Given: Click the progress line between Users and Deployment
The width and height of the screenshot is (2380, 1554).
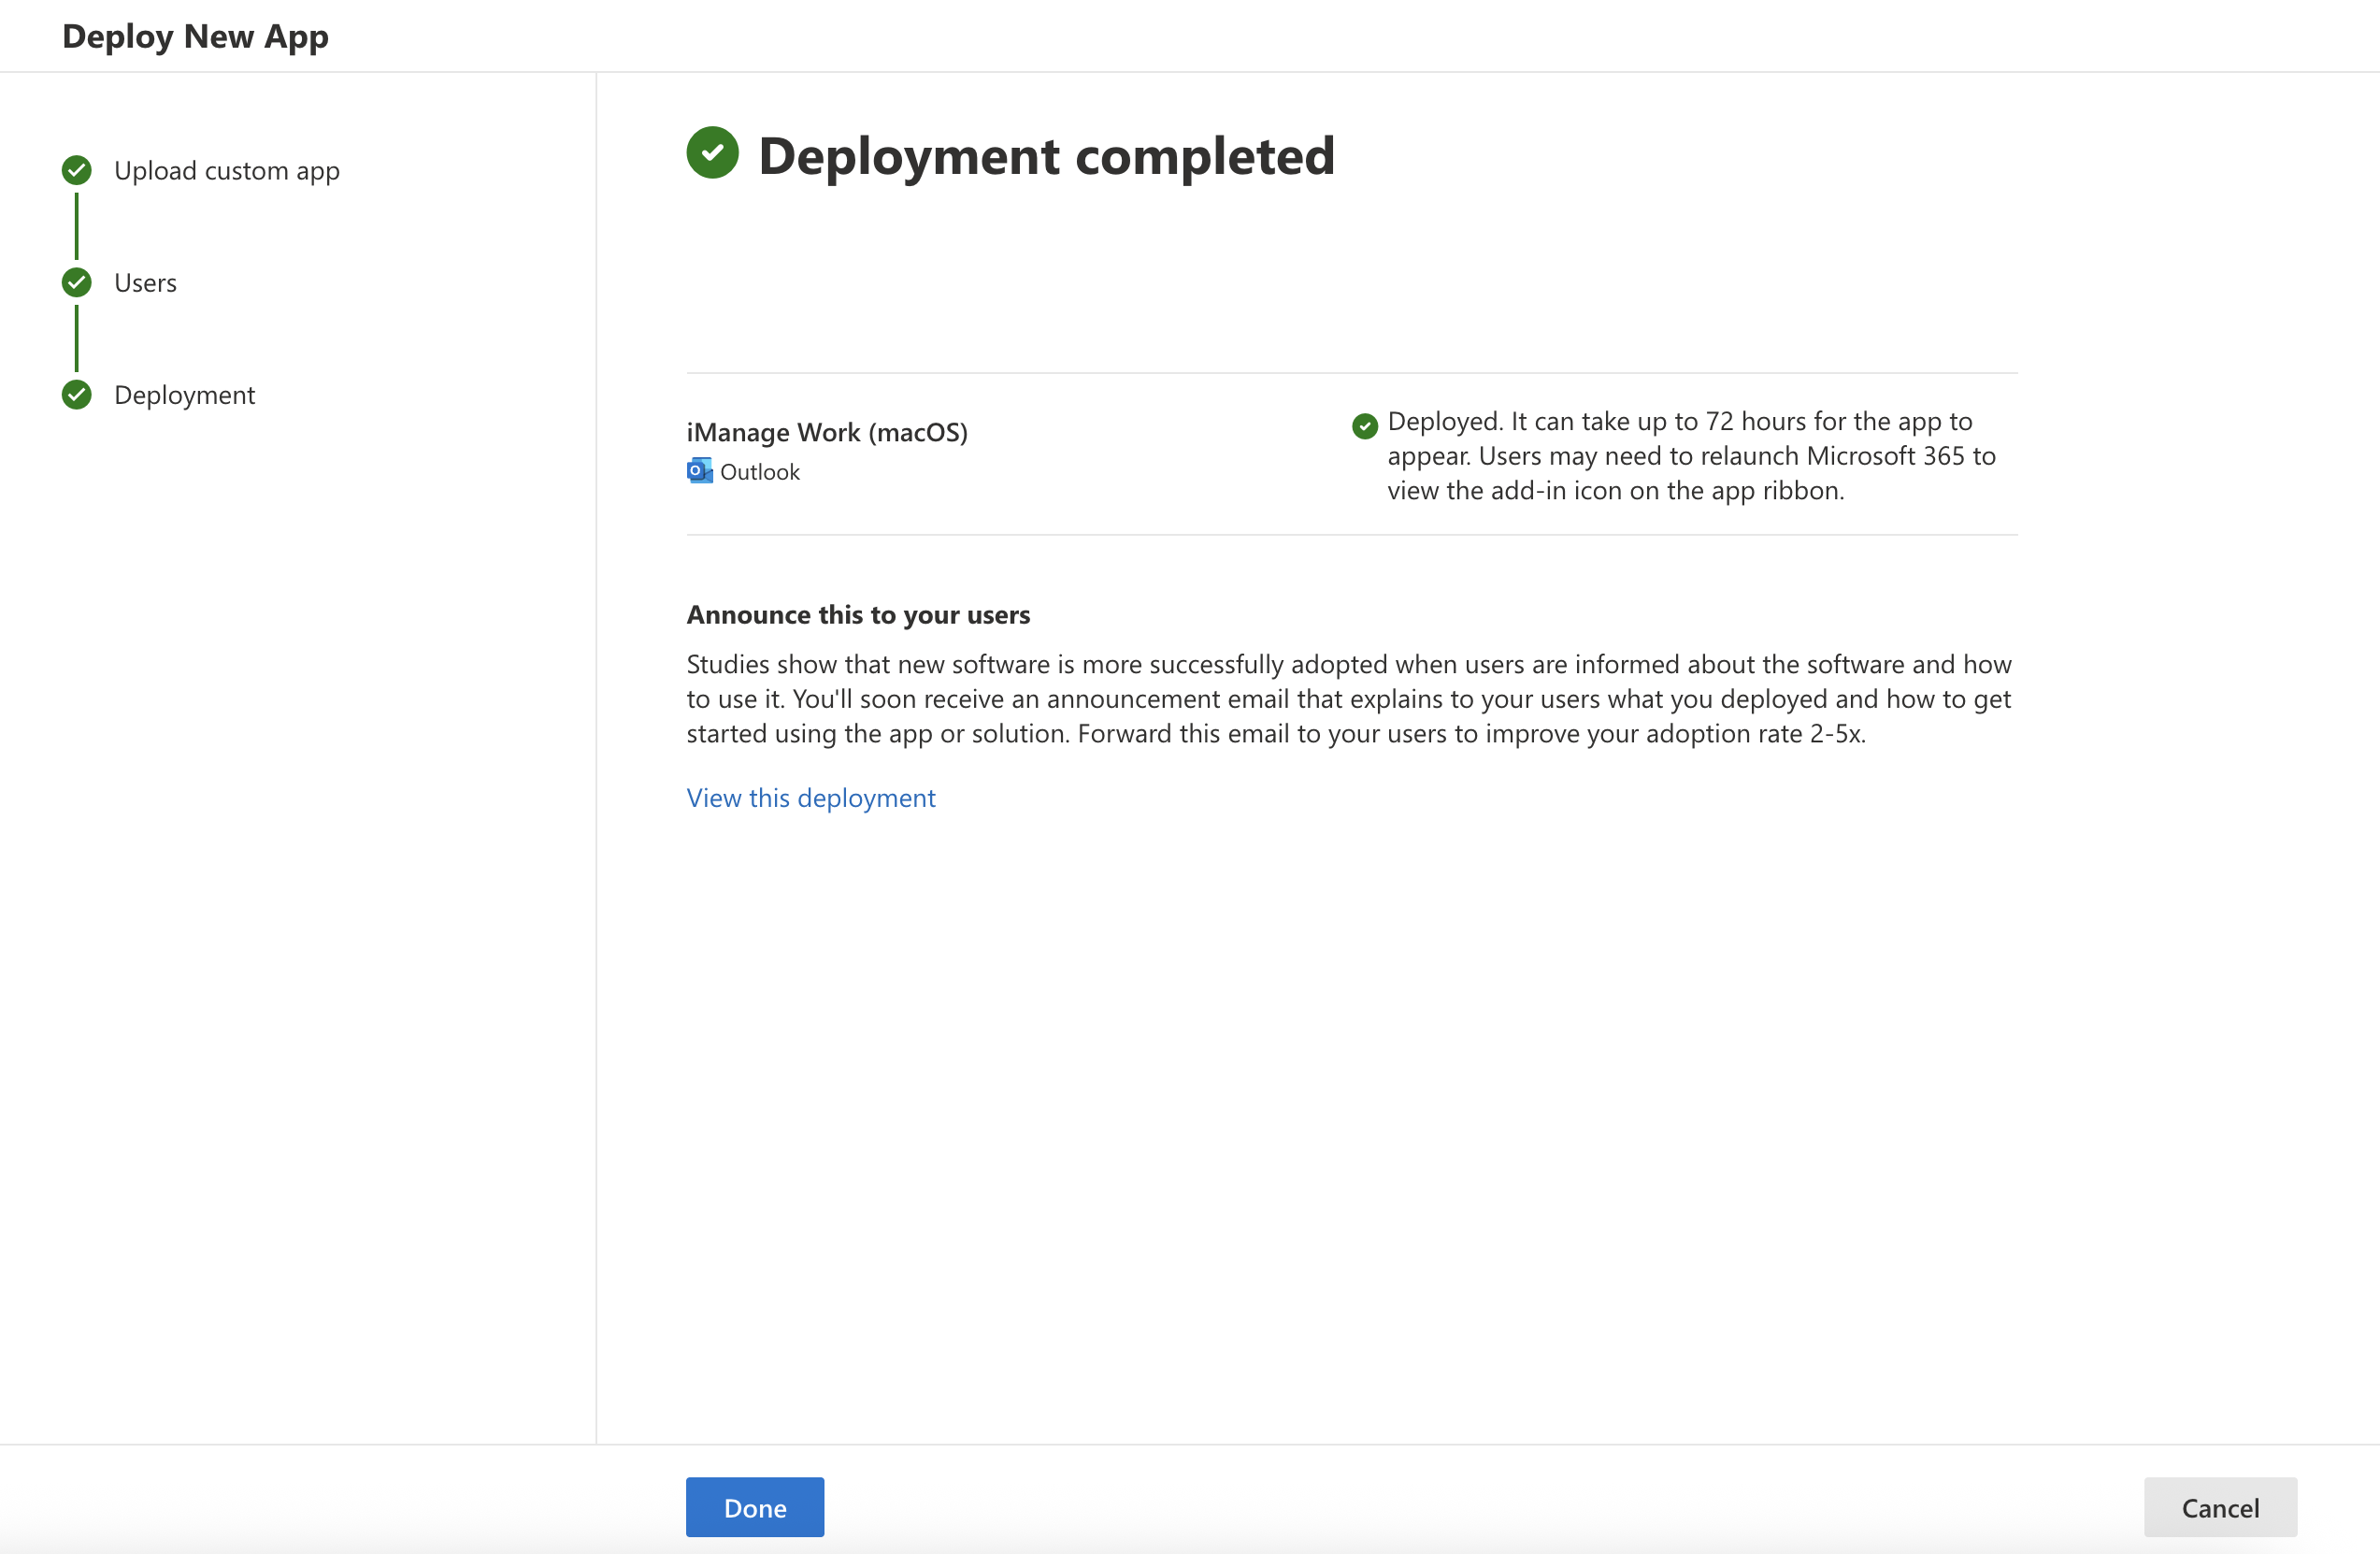Looking at the screenshot, I should coord(76,339).
